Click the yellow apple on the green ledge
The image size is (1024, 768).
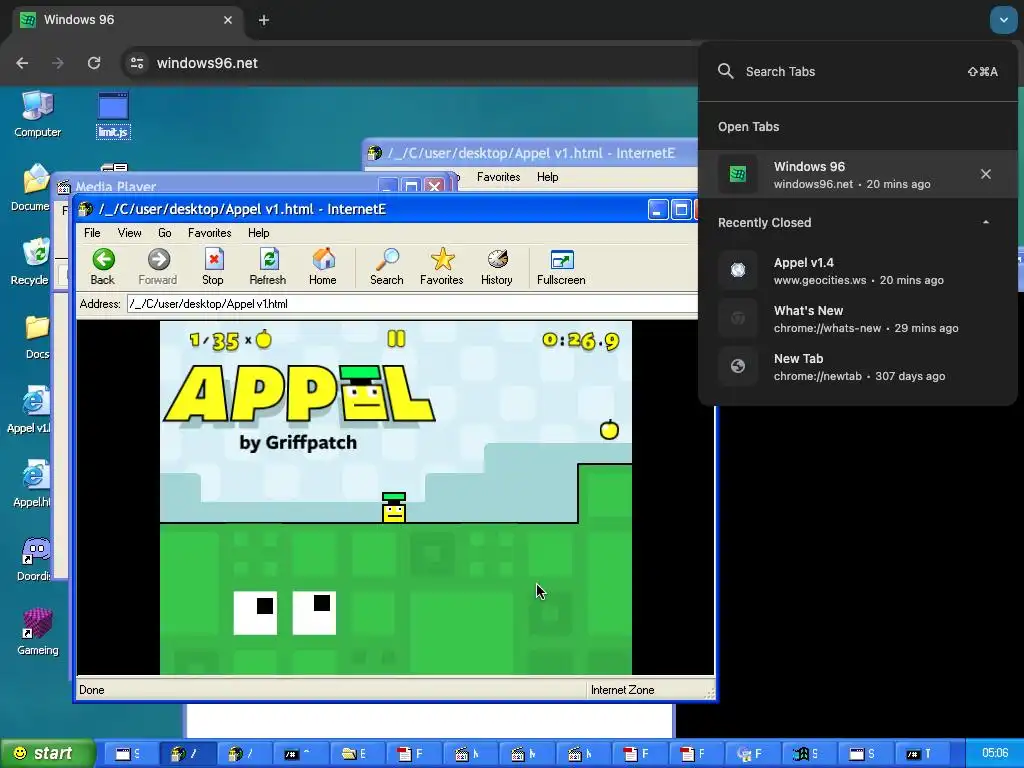click(x=609, y=429)
